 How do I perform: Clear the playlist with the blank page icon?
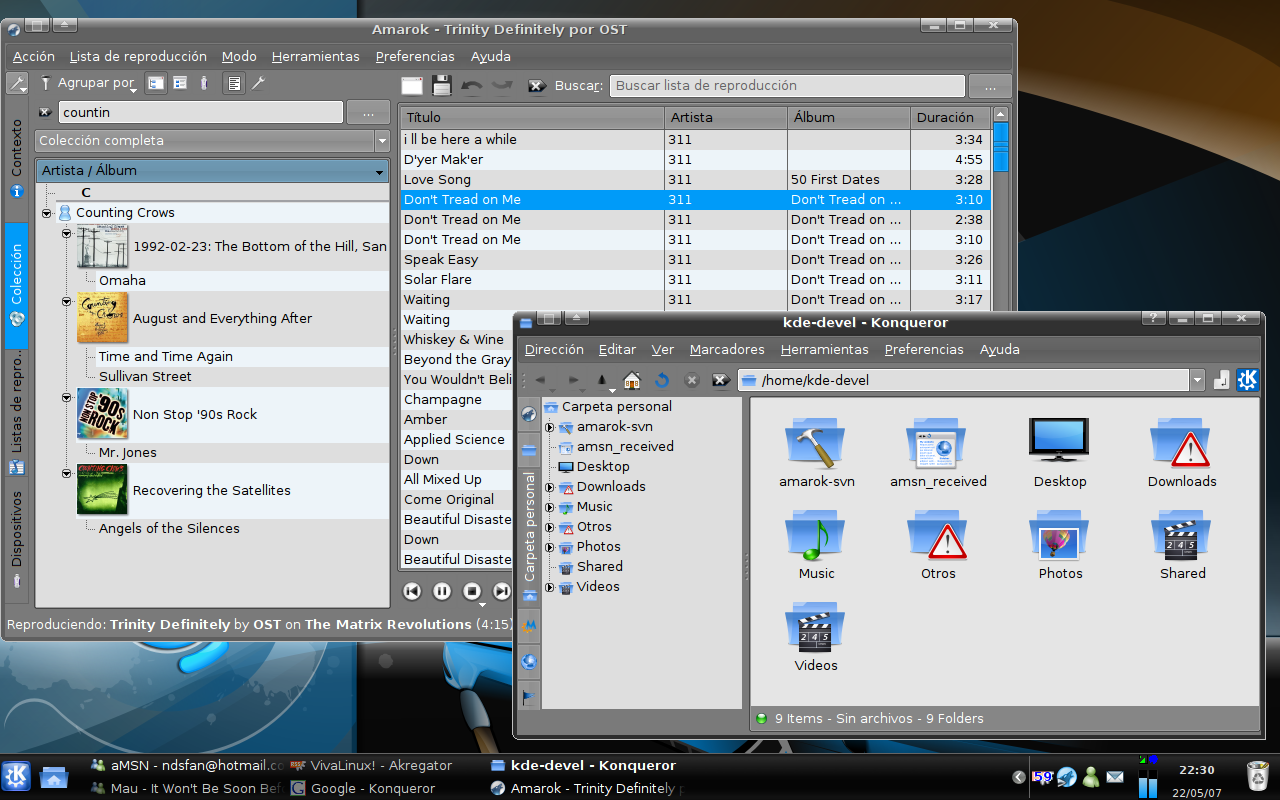click(x=412, y=86)
